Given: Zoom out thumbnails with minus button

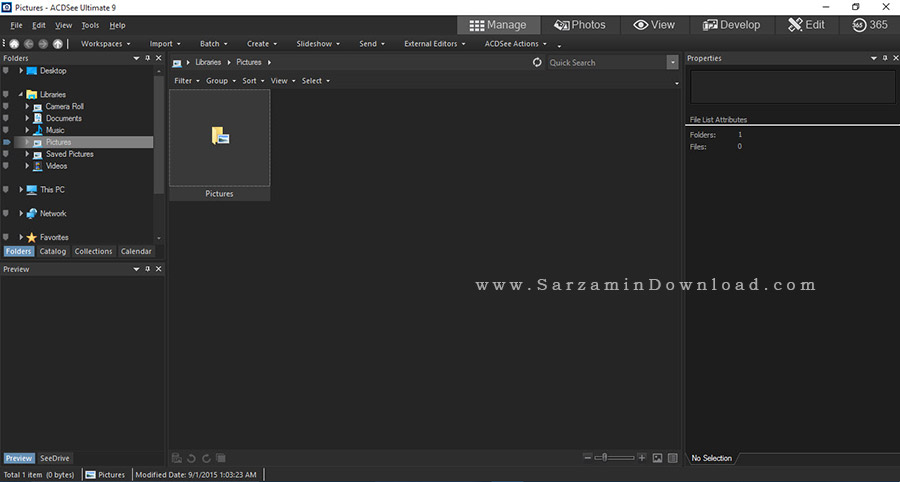Looking at the screenshot, I should tap(587, 457).
